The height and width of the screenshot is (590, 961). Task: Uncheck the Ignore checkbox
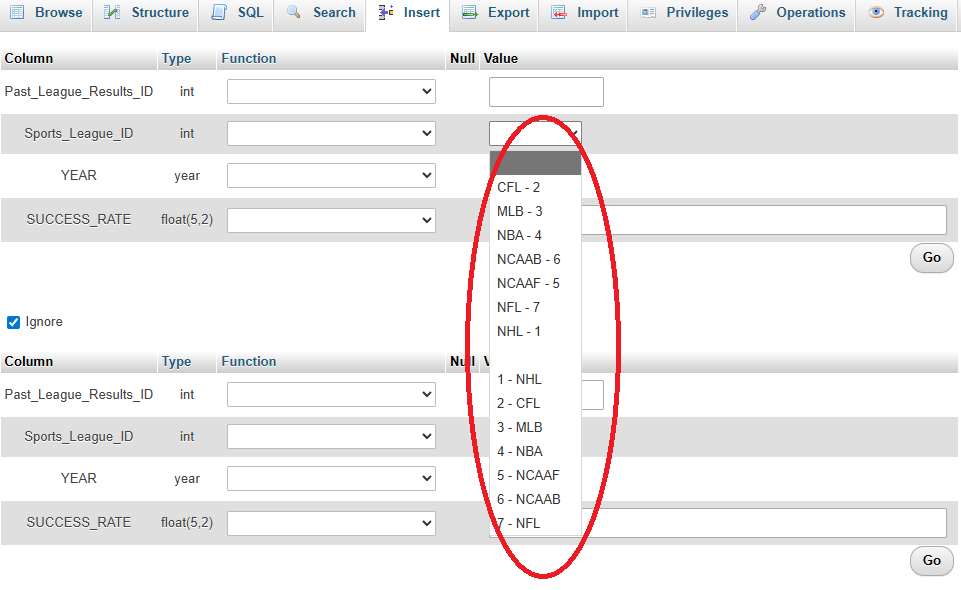[14, 322]
